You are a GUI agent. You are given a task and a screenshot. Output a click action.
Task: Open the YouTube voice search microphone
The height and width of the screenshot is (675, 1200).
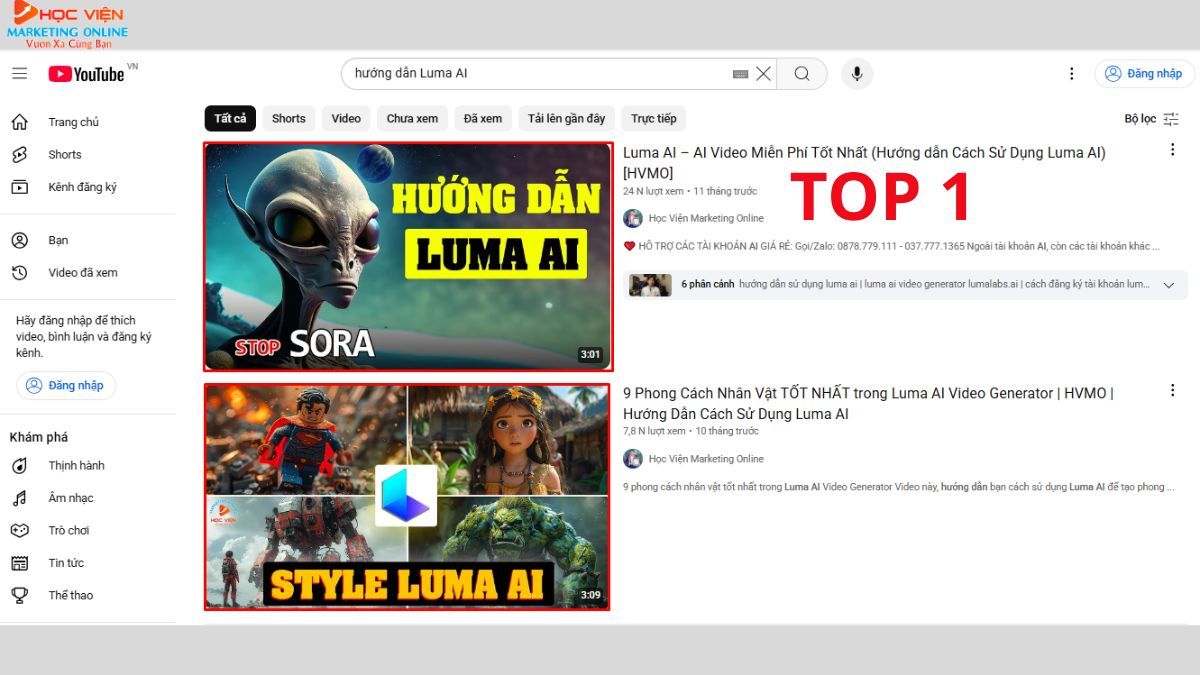(856, 73)
